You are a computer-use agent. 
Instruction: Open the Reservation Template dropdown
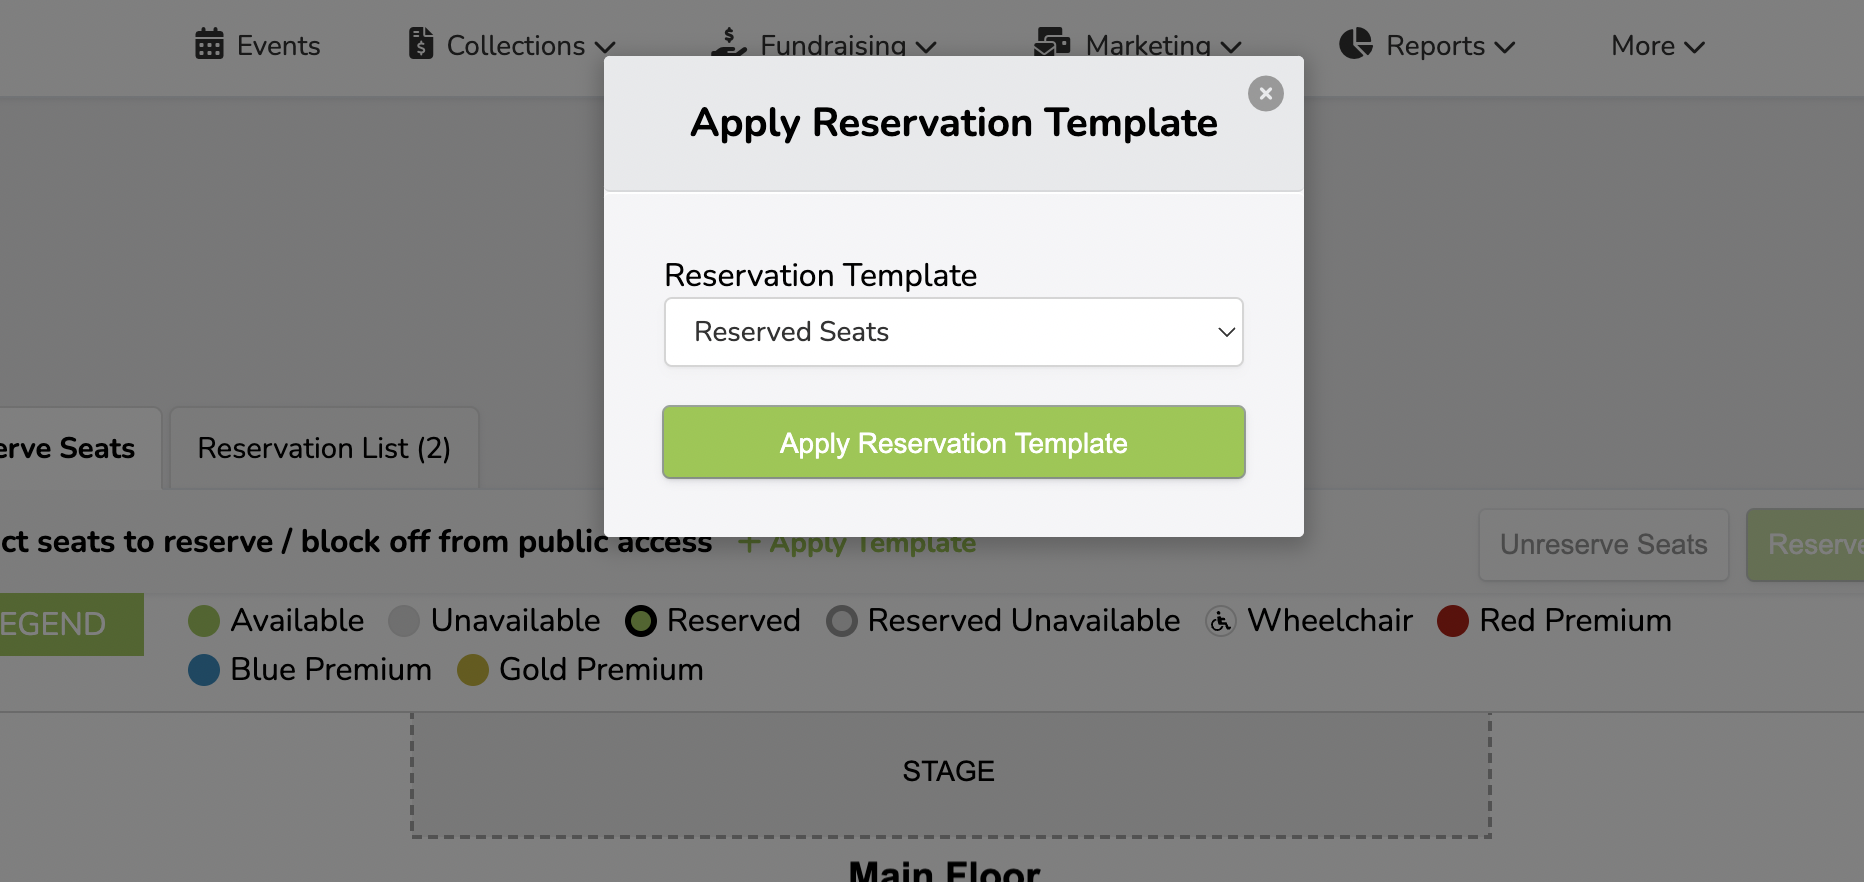[953, 331]
